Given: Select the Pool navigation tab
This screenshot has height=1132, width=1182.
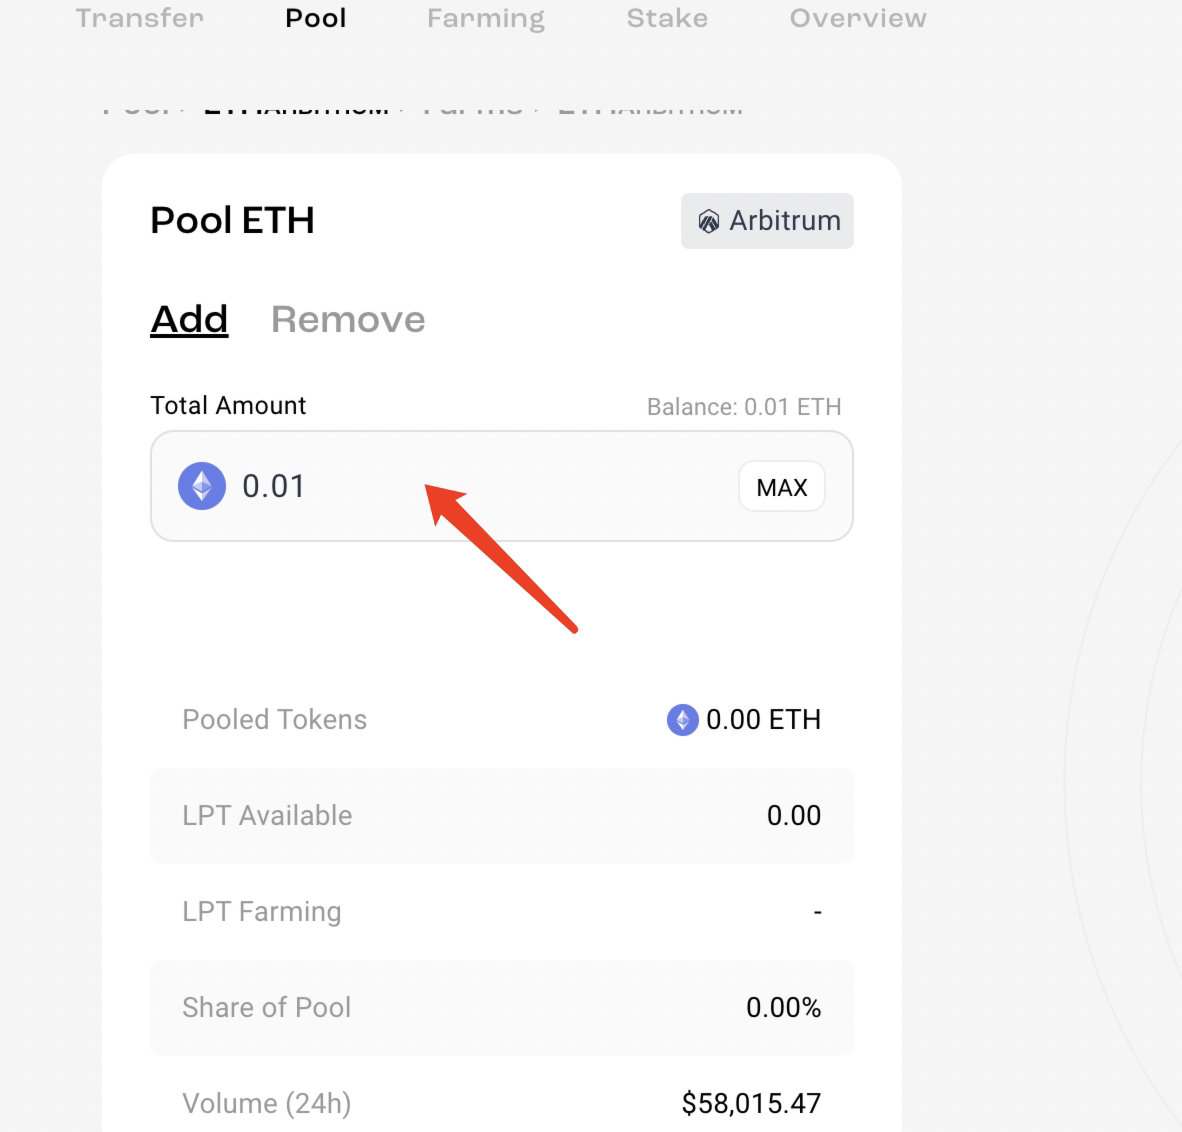Looking at the screenshot, I should [x=316, y=18].
